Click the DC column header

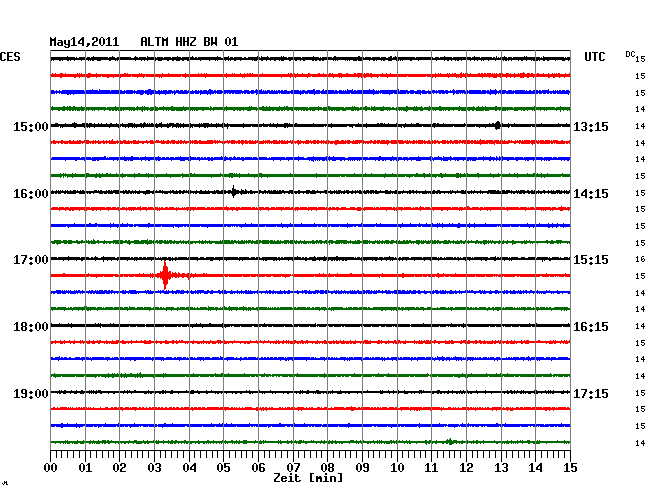click(630, 54)
